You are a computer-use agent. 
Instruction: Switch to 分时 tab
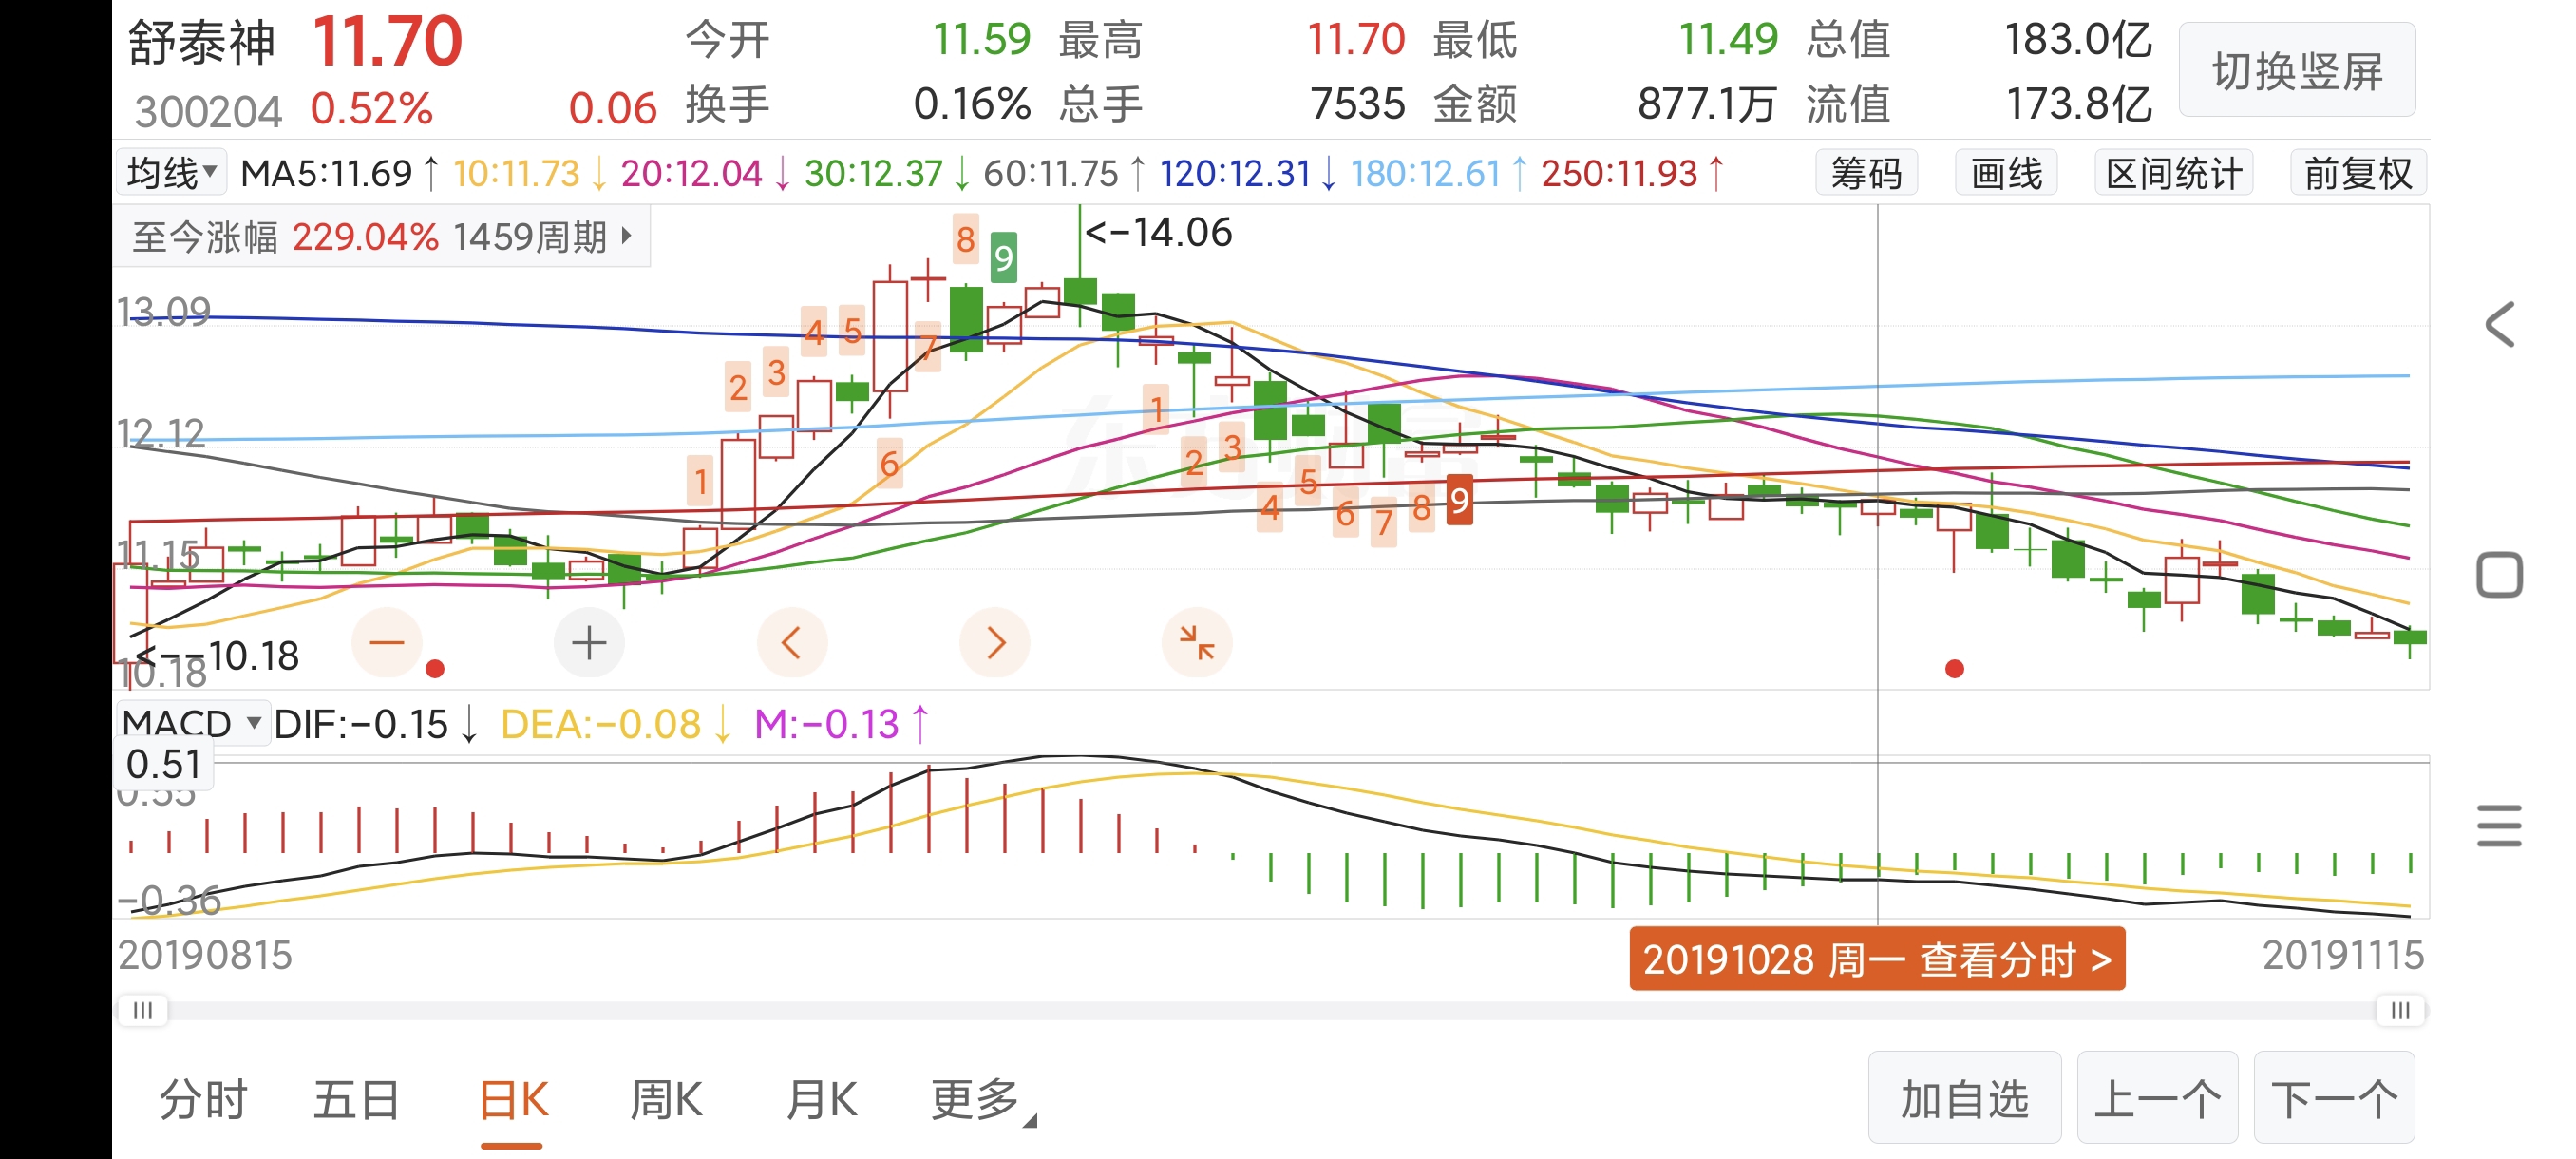[x=203, y=1100]
